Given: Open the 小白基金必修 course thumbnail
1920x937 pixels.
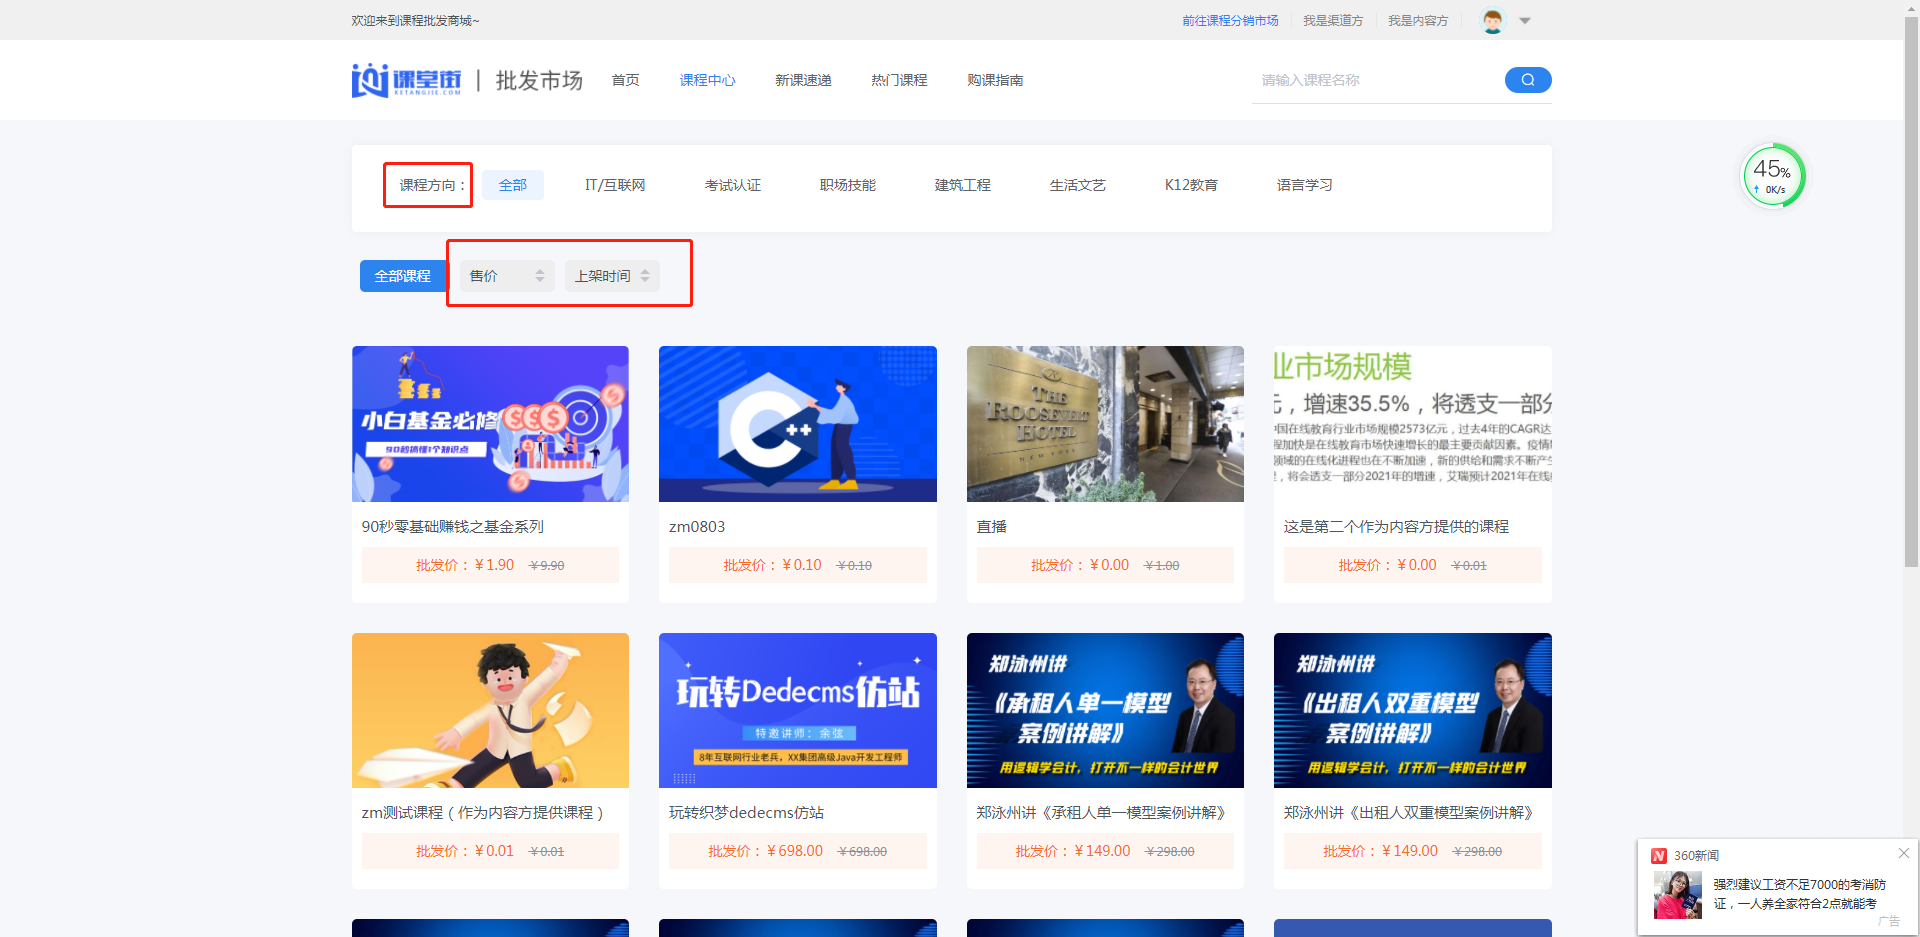Looking at the screenshot, I should point(490,424).
